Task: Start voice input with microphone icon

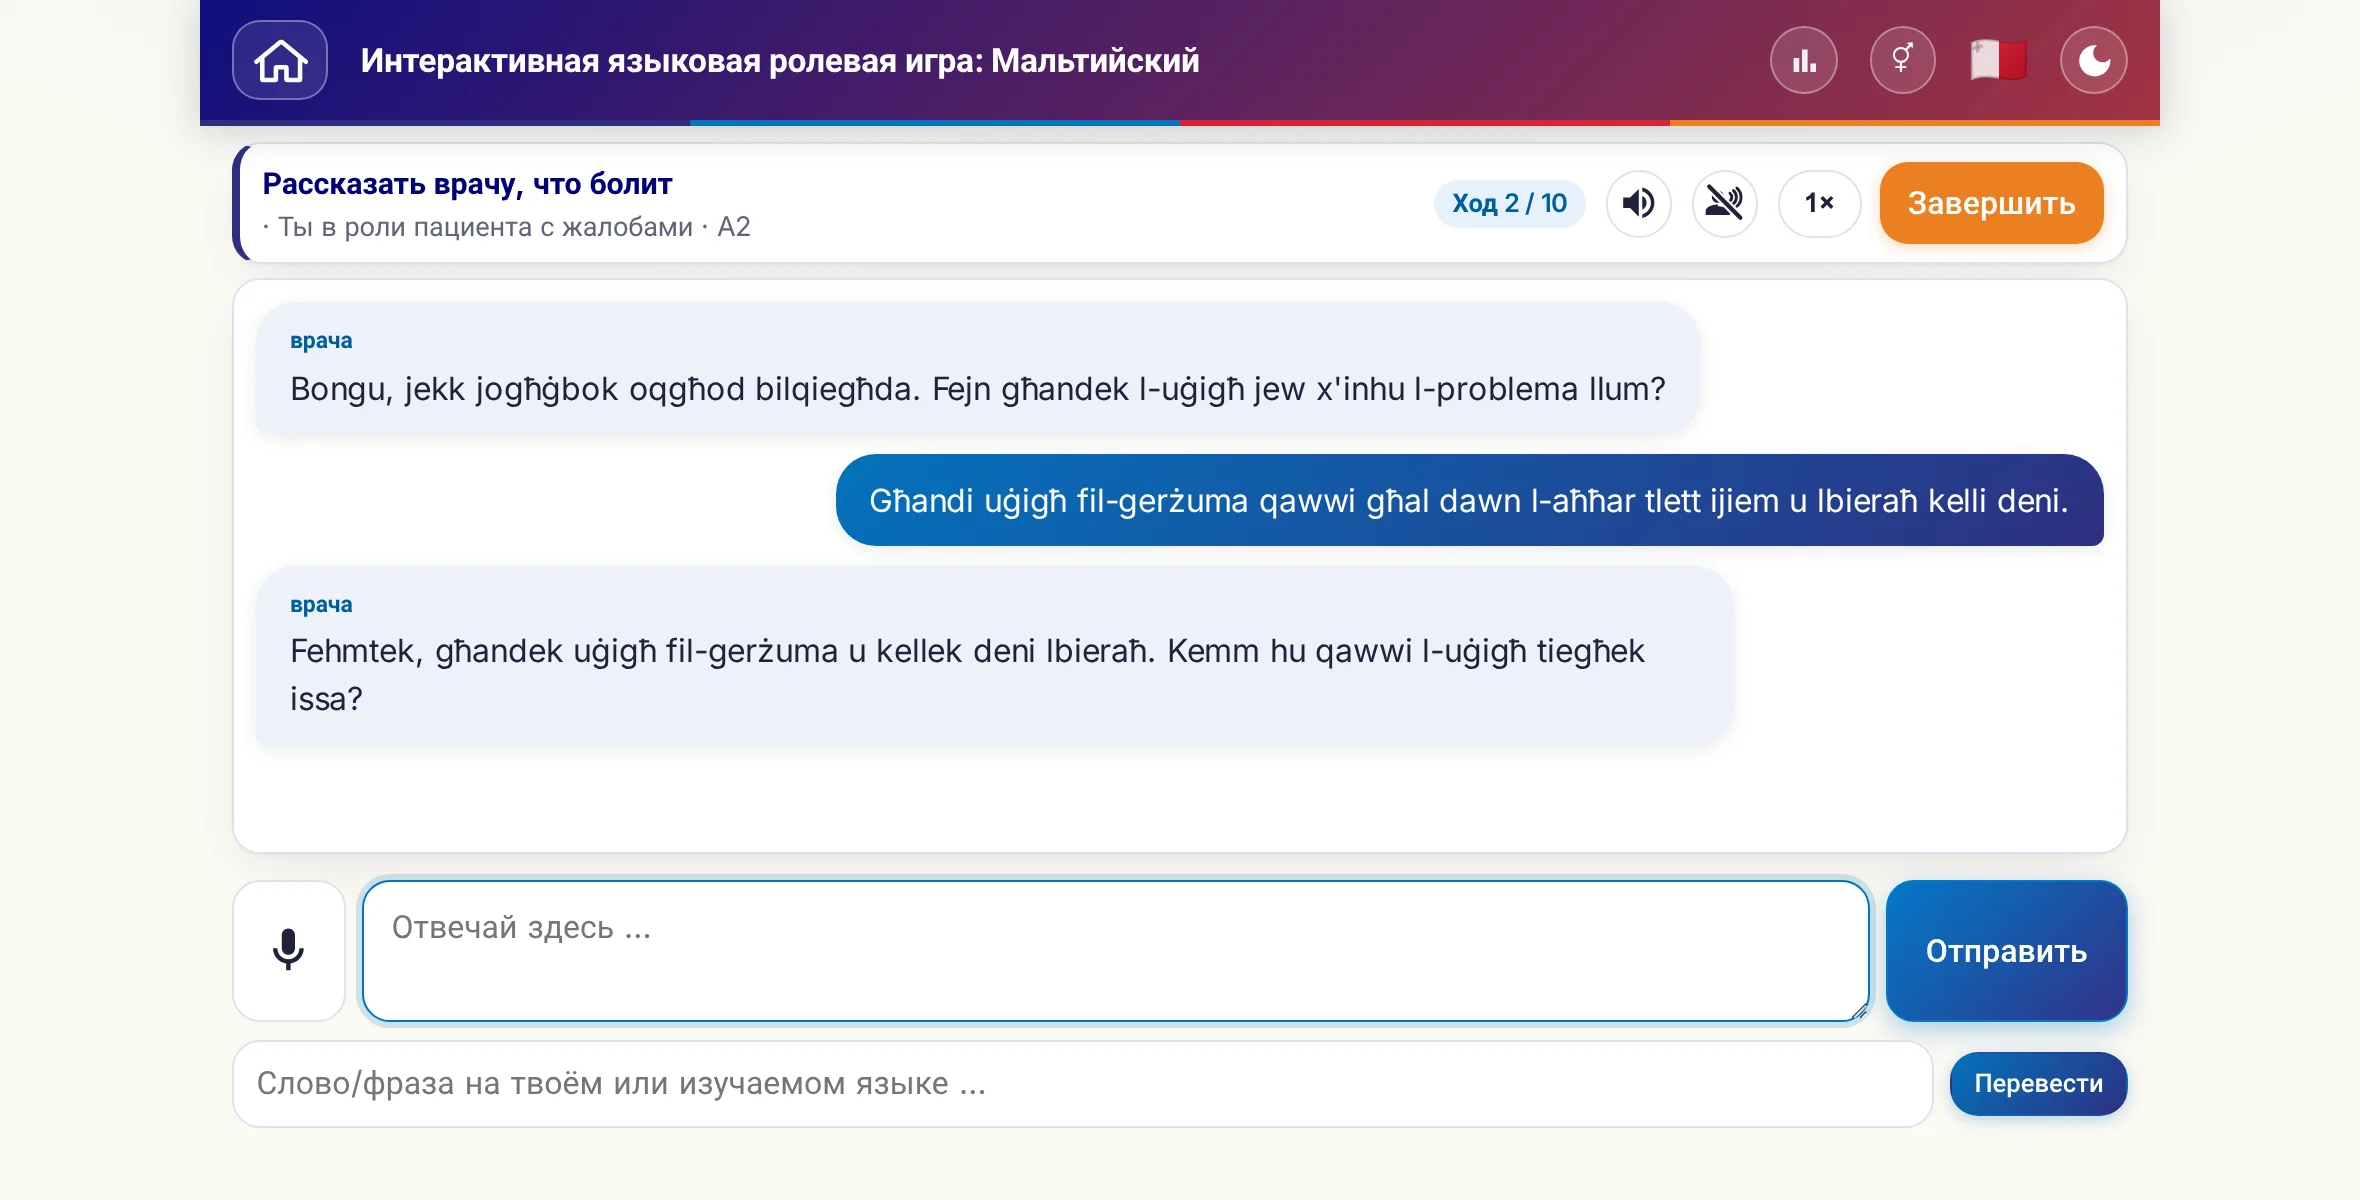Action: tap(289, 950)
